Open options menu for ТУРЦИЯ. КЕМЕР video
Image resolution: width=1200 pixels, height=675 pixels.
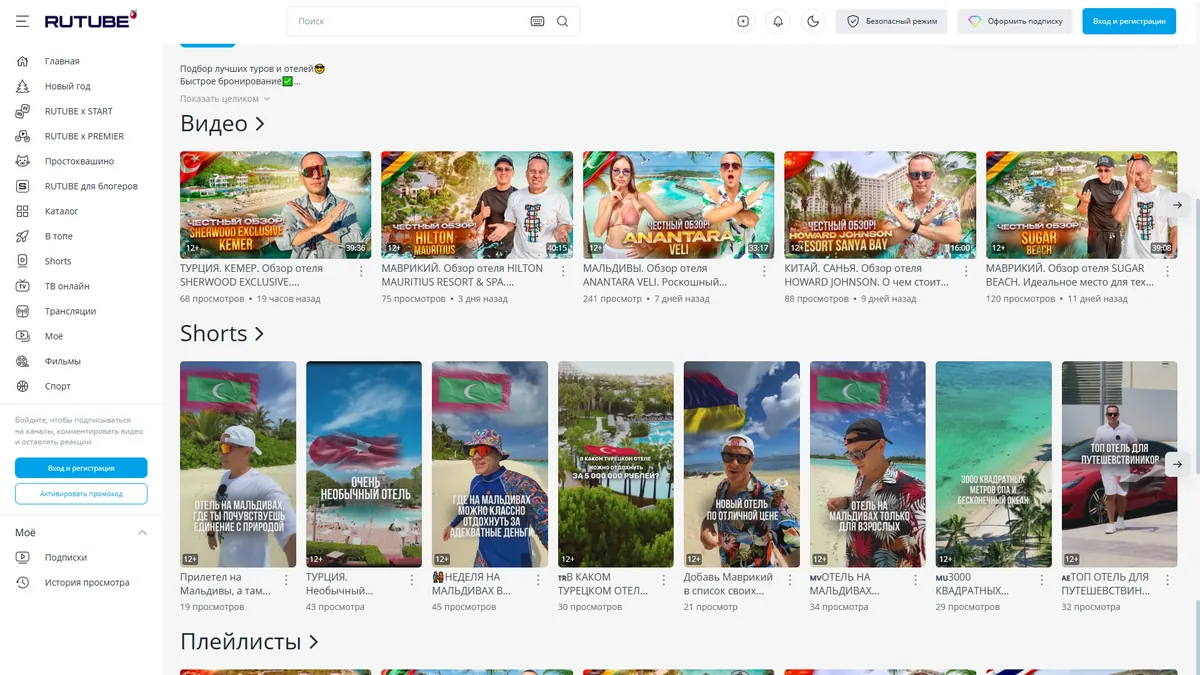(361, 271)
